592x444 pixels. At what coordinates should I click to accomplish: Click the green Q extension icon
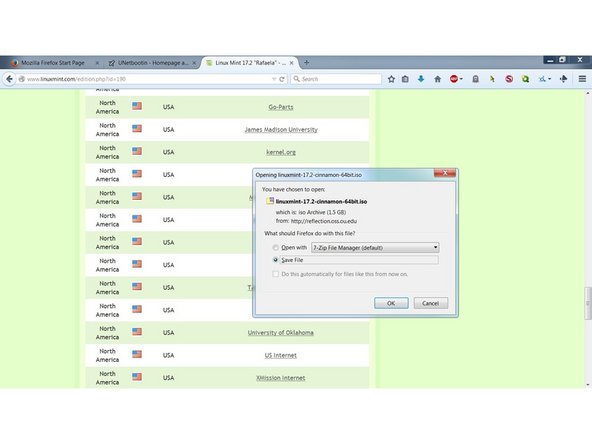[525, 79]
